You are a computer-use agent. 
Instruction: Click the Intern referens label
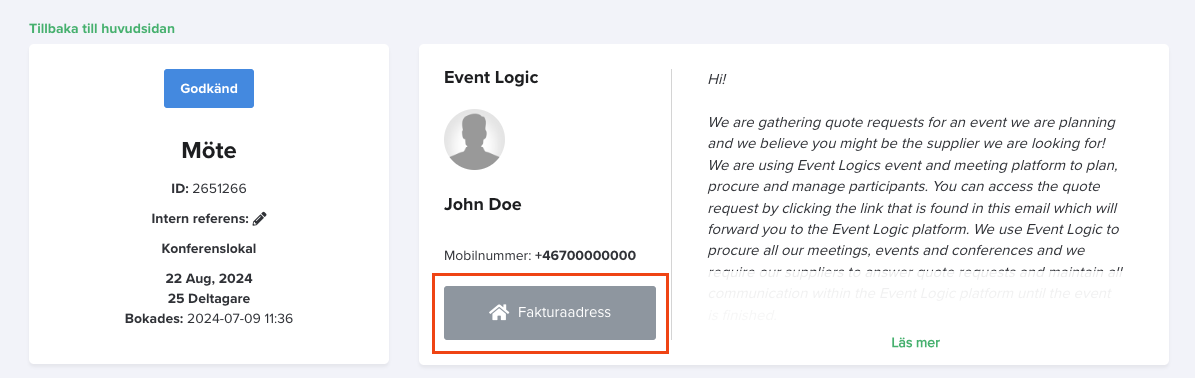click(200, 219)
